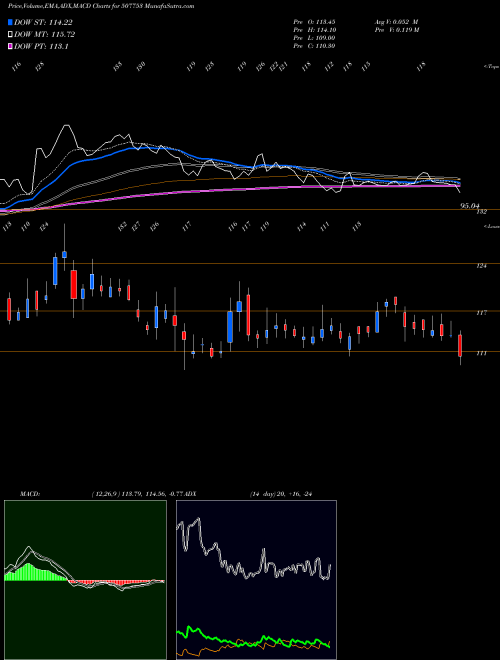Click the red MACD histogram bars
This screenshot has width=500, height=660.
[x=114, y=583]
